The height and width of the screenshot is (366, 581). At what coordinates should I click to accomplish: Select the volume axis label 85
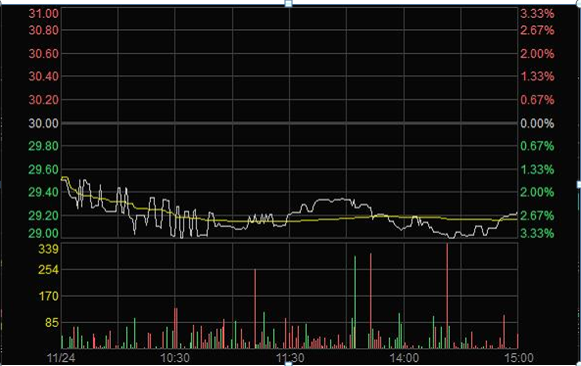click(x=52, y=322)
